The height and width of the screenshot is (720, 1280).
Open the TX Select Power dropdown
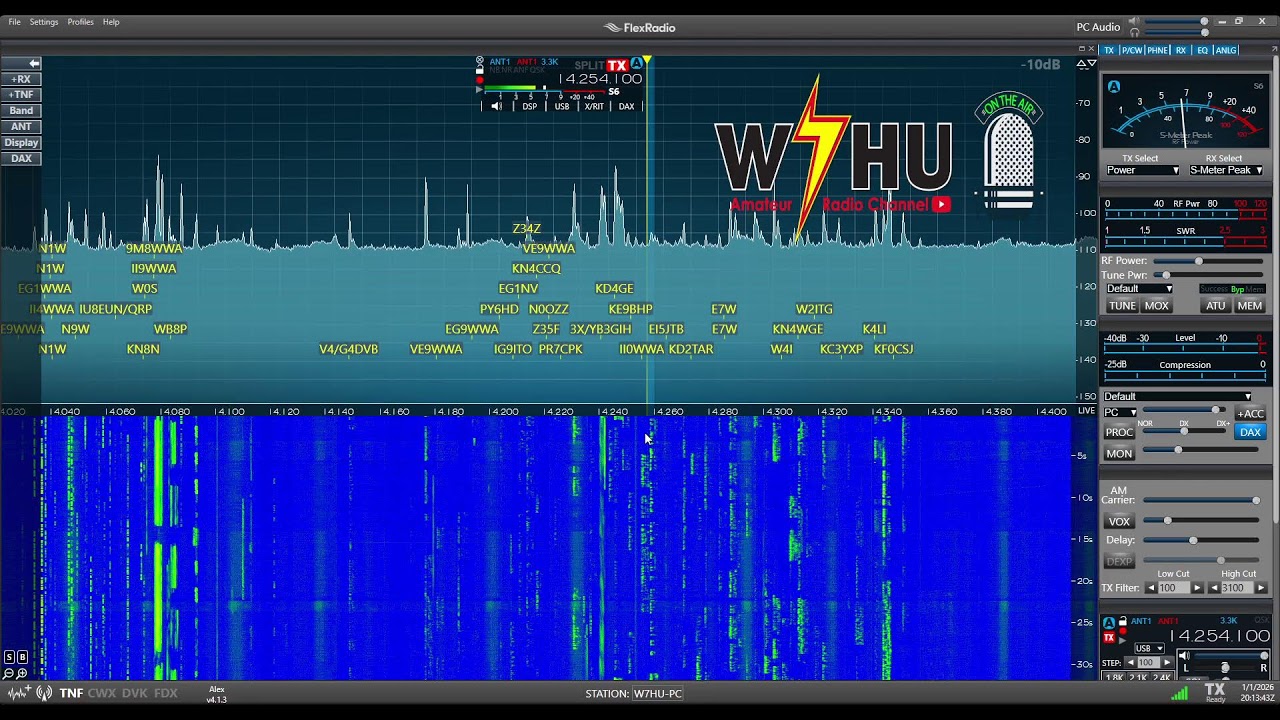click(x=1143, y=170)
